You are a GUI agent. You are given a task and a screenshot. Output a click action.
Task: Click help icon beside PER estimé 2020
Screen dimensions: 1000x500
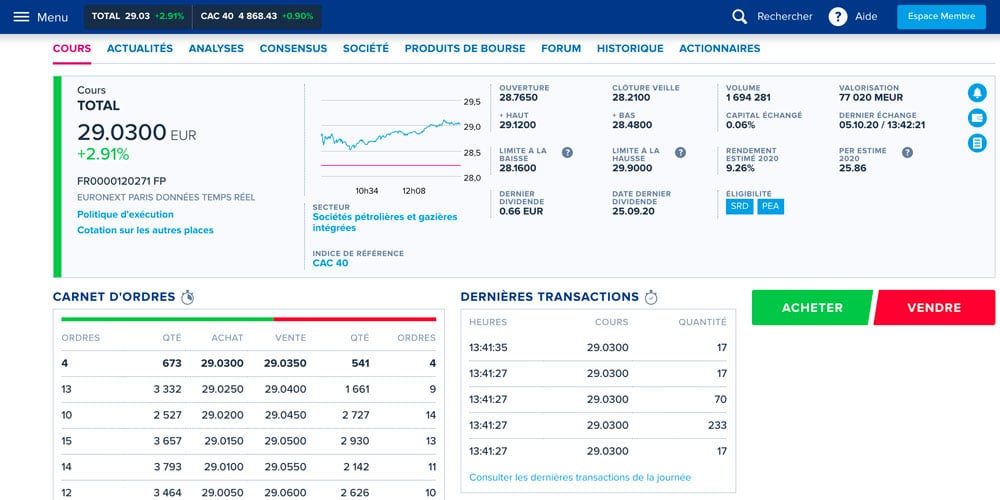click(x=907, y=152)
